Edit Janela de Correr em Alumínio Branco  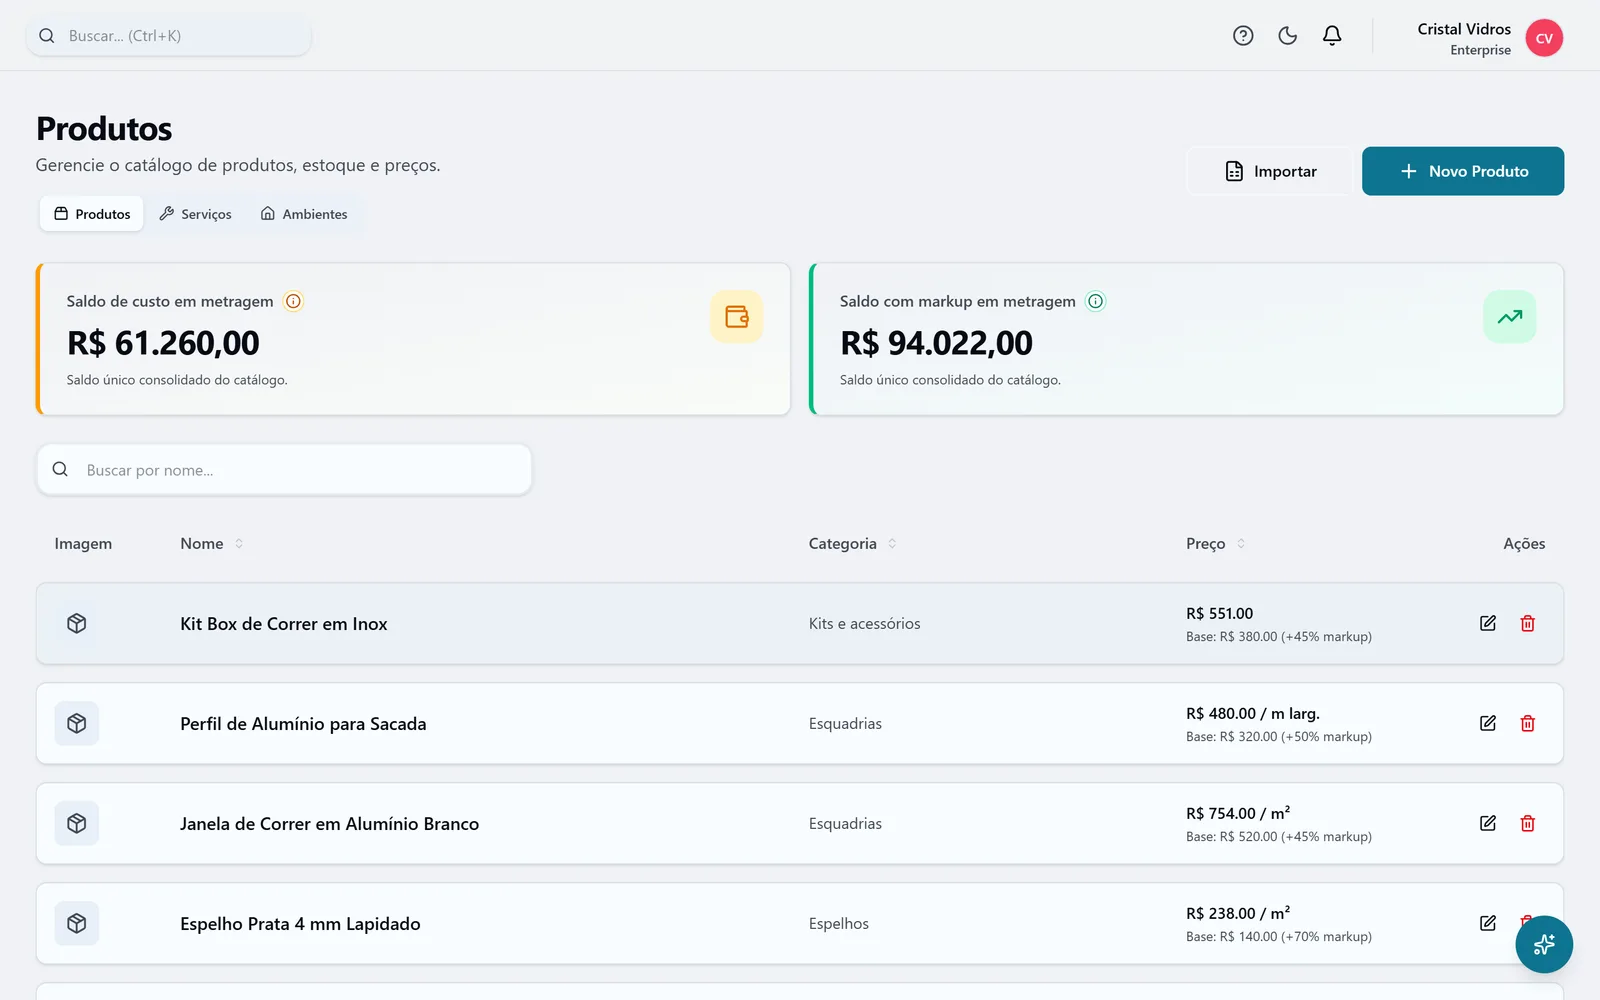click(1488, 823)
